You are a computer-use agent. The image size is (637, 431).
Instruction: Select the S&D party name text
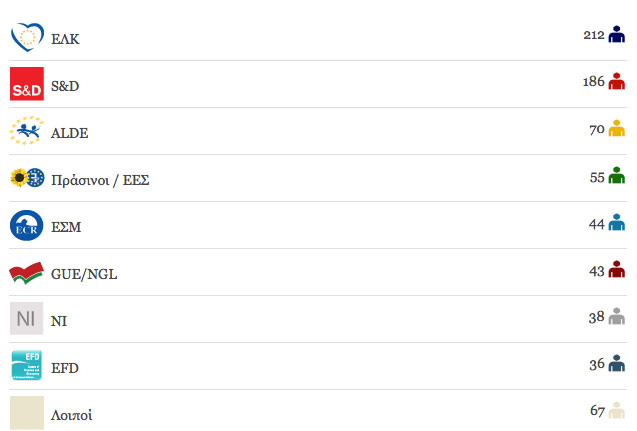click(x=65, y=86)
